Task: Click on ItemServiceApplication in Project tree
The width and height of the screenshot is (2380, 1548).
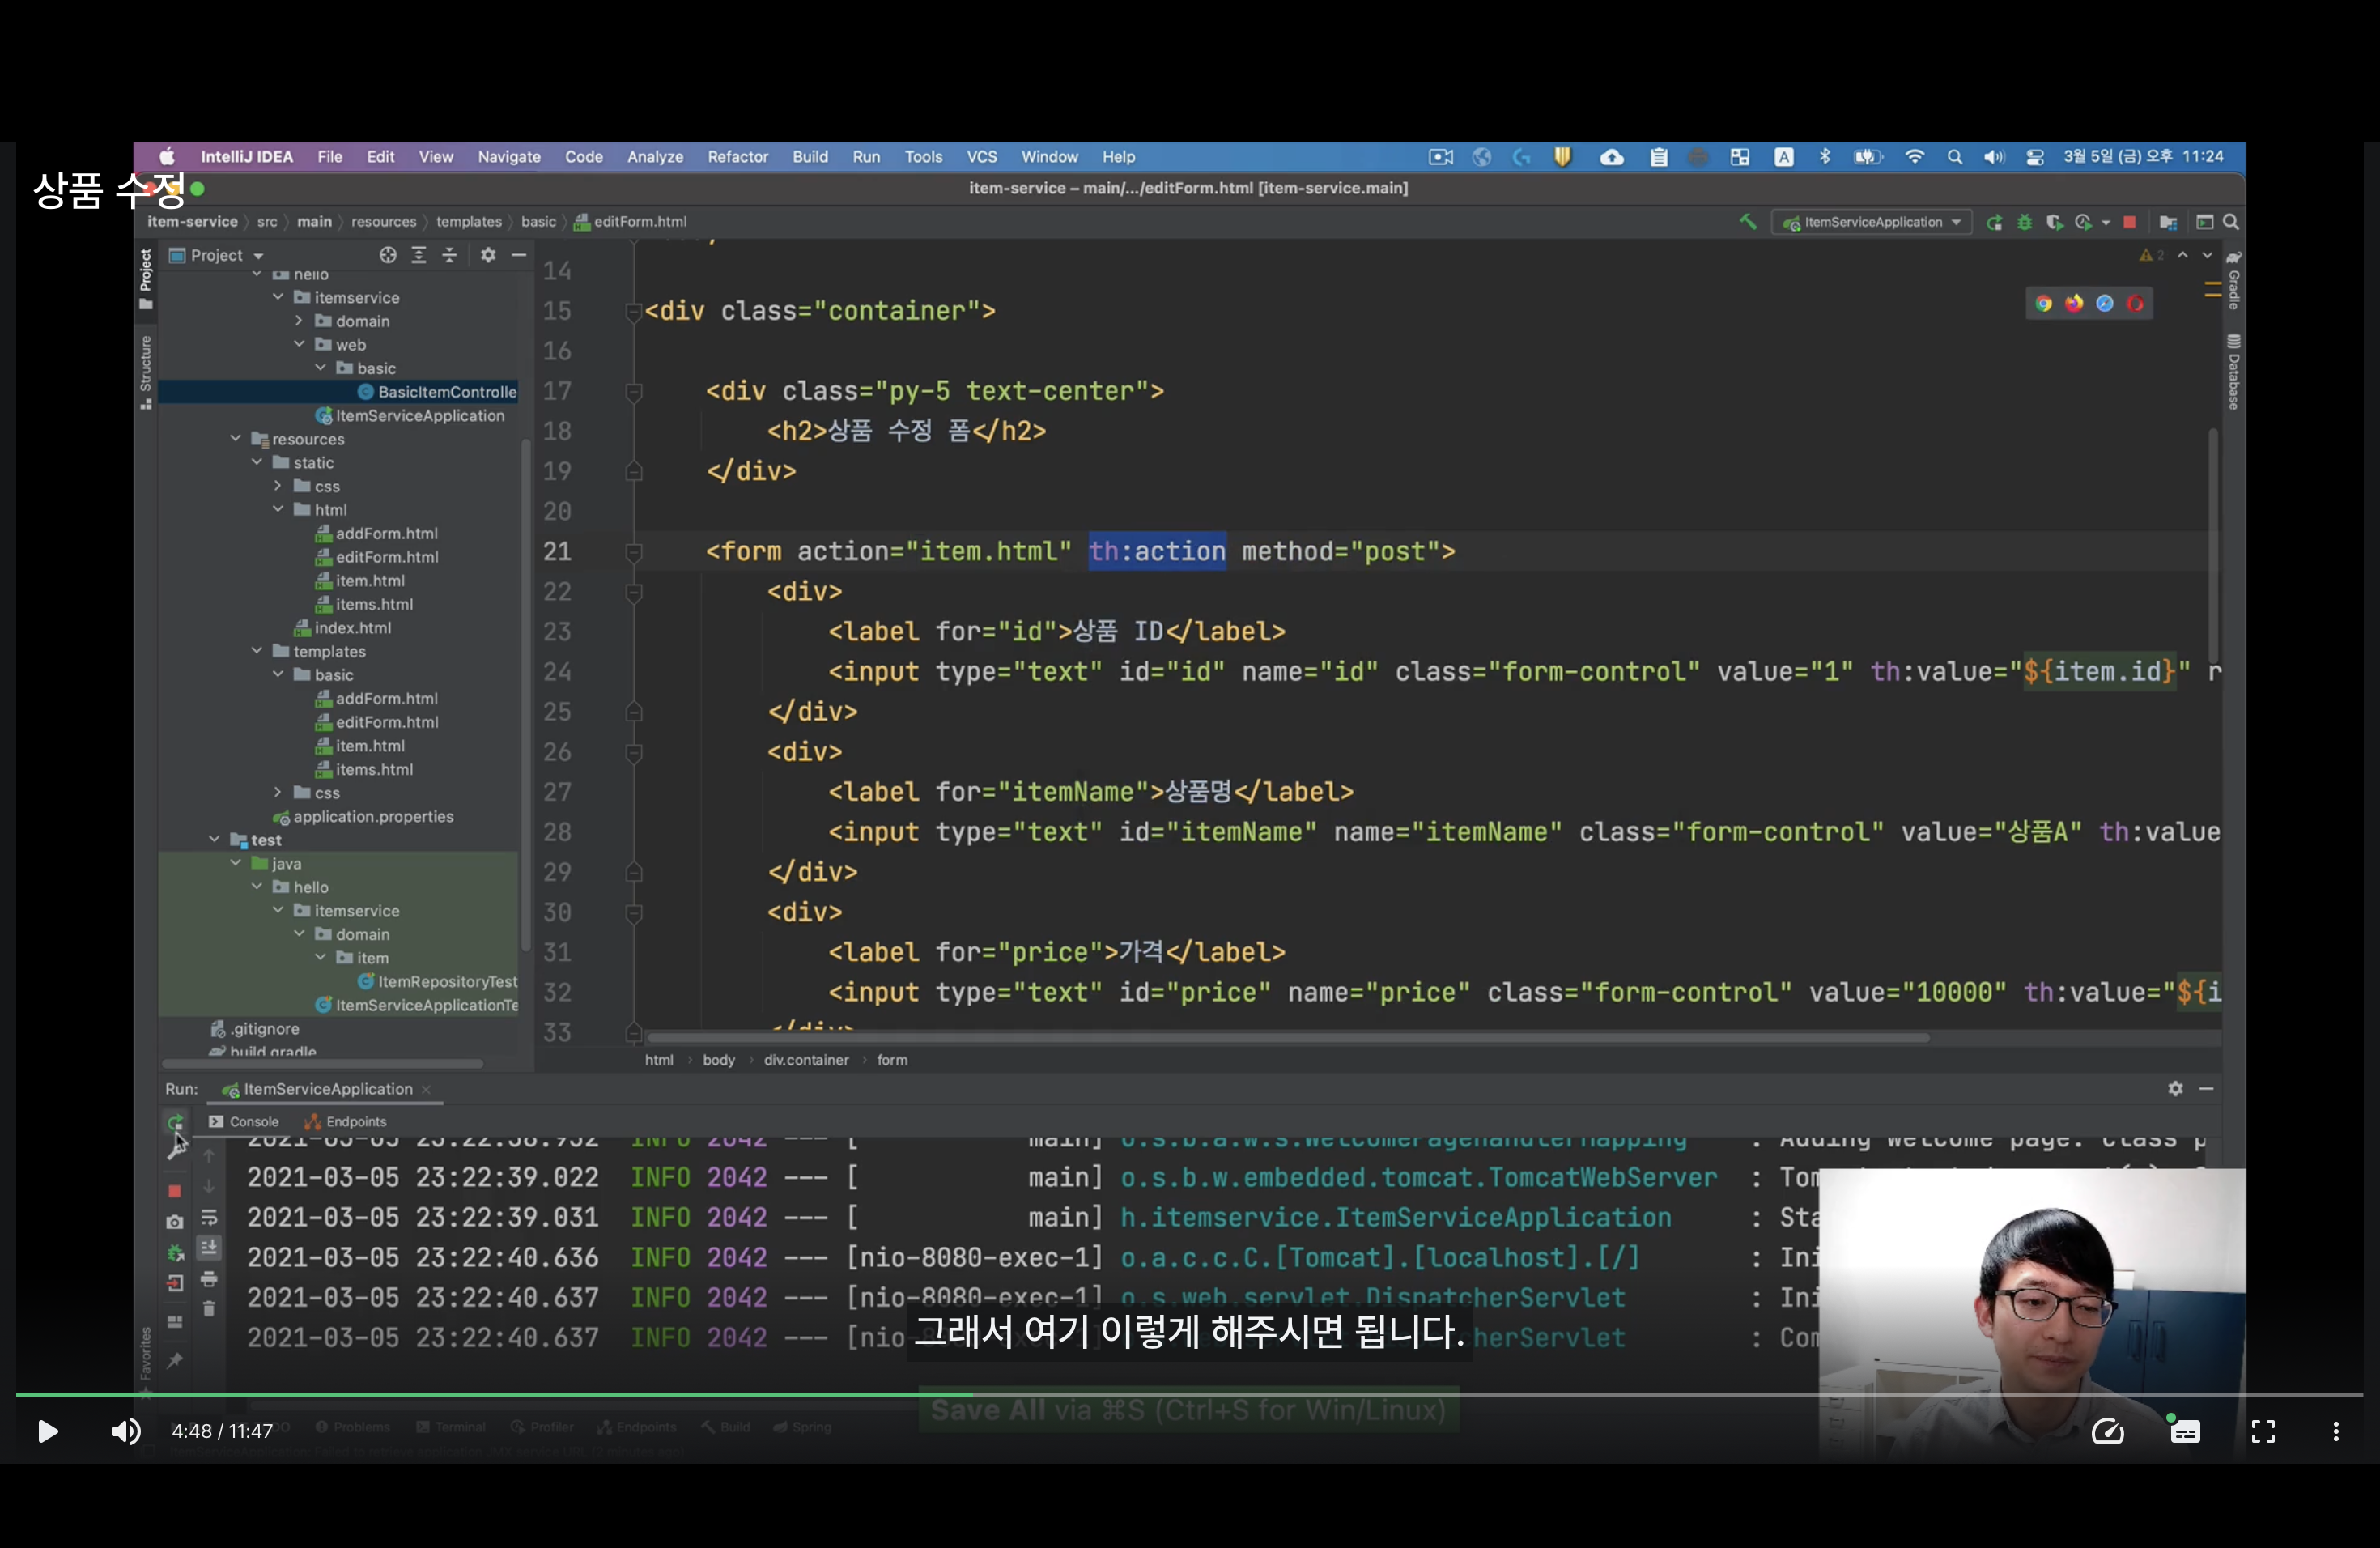Action: (x=414, y=415)
